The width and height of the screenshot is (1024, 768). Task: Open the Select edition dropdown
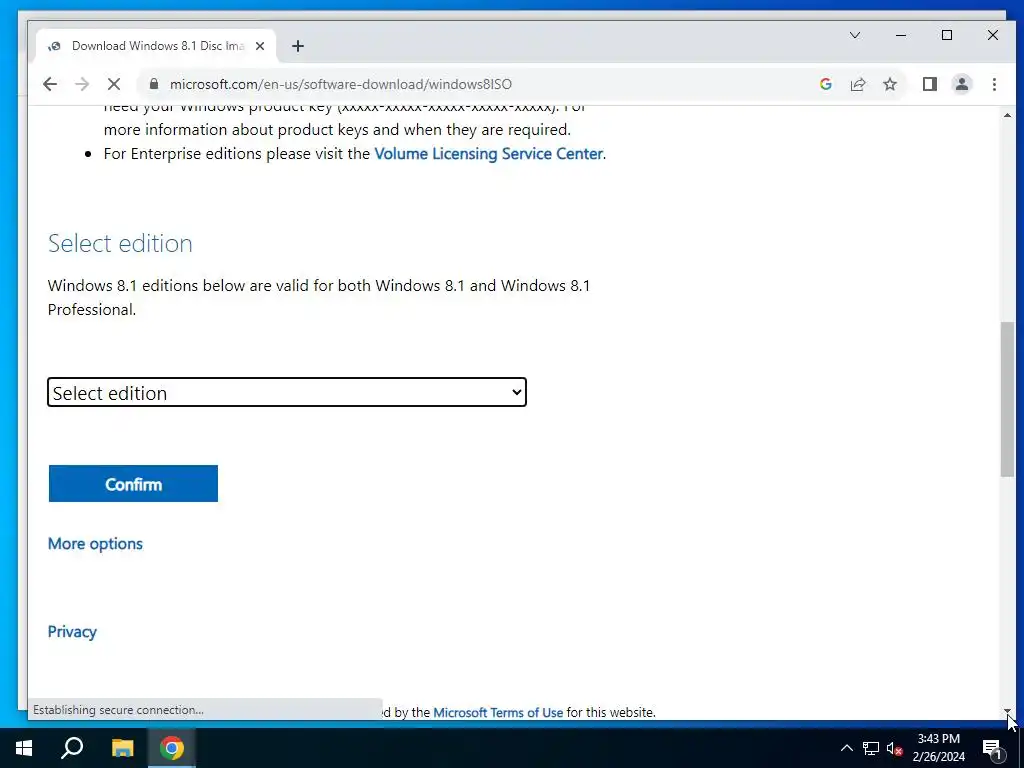click(287, 392)
